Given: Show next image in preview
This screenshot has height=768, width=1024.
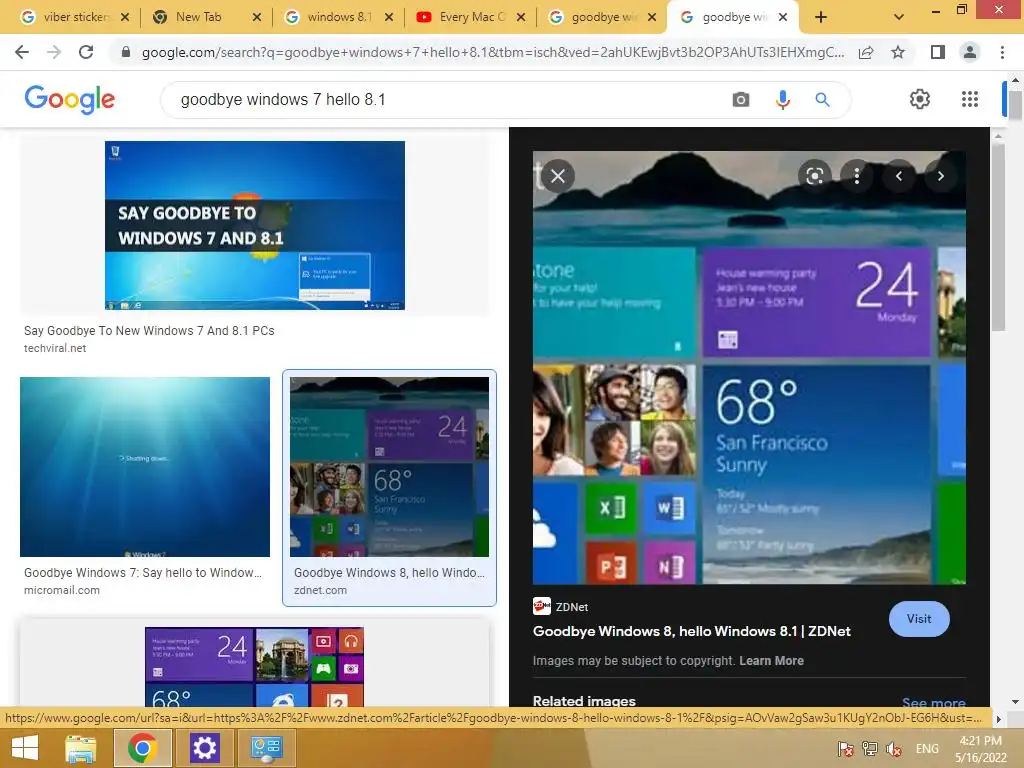Looking at the screenshot, I should coord(940,176).
